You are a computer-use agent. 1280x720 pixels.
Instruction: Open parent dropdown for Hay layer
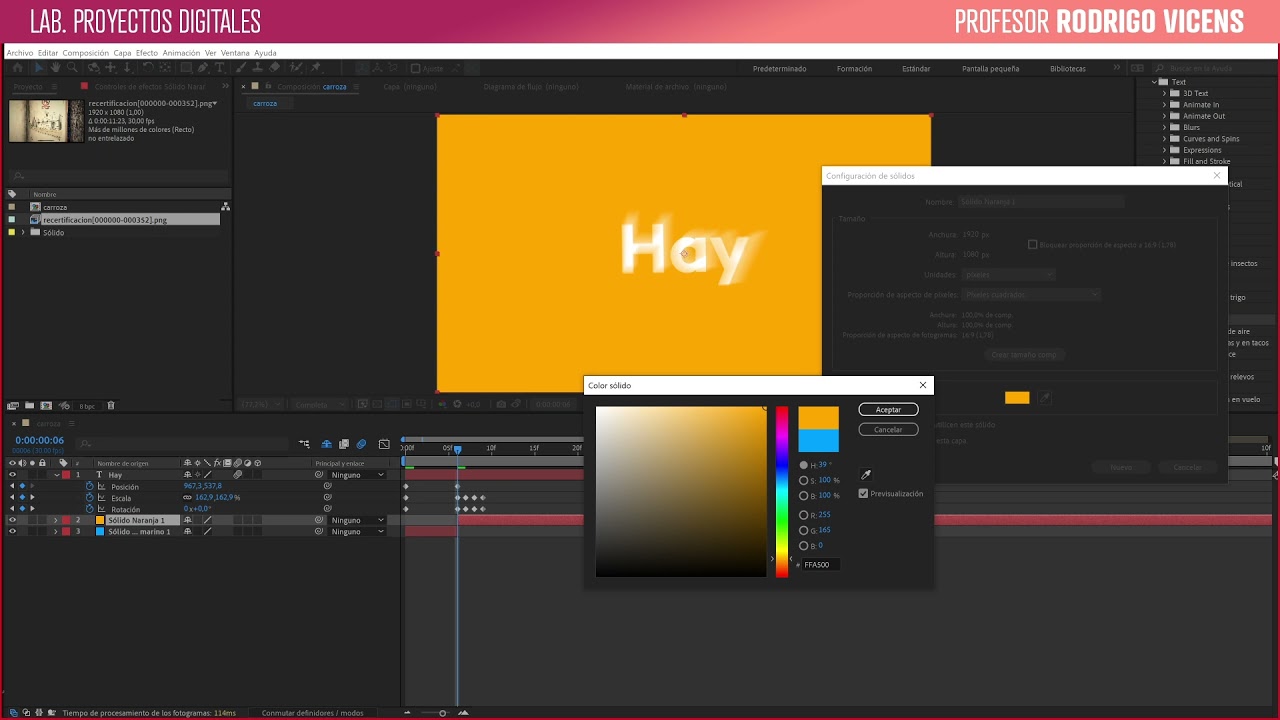click(358, 475)
